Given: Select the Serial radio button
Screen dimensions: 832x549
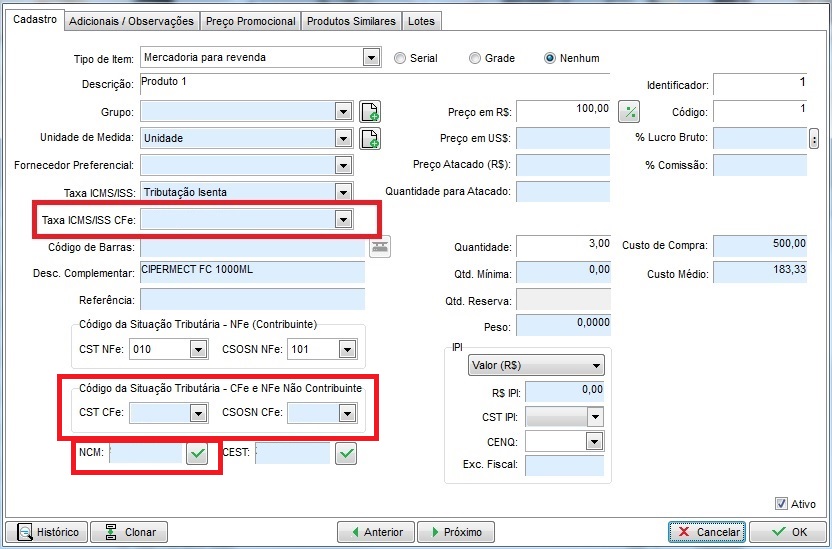Looking at the screenshot, I should 400,58.
